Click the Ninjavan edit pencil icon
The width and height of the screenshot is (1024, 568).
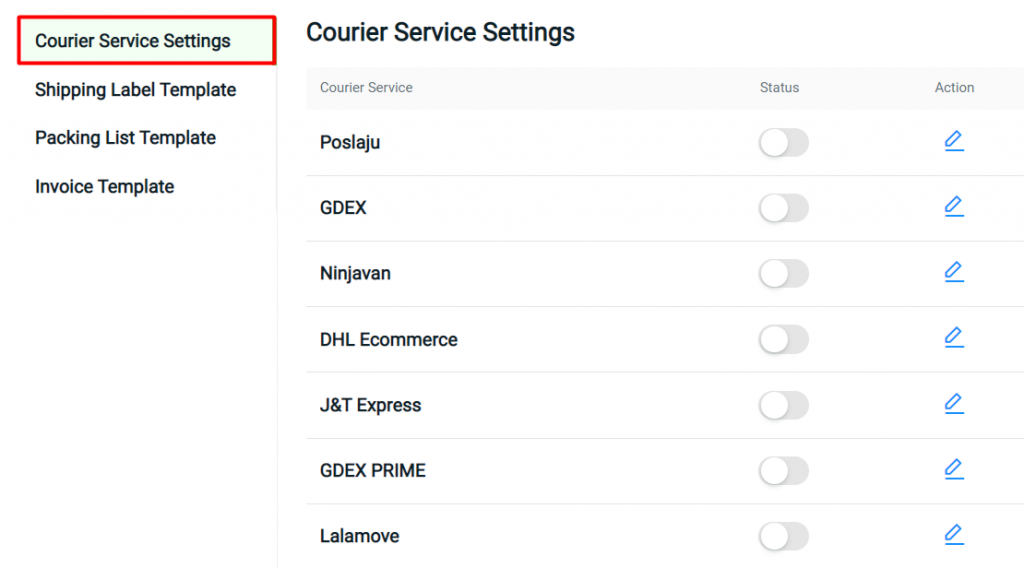tap(954, 272)
